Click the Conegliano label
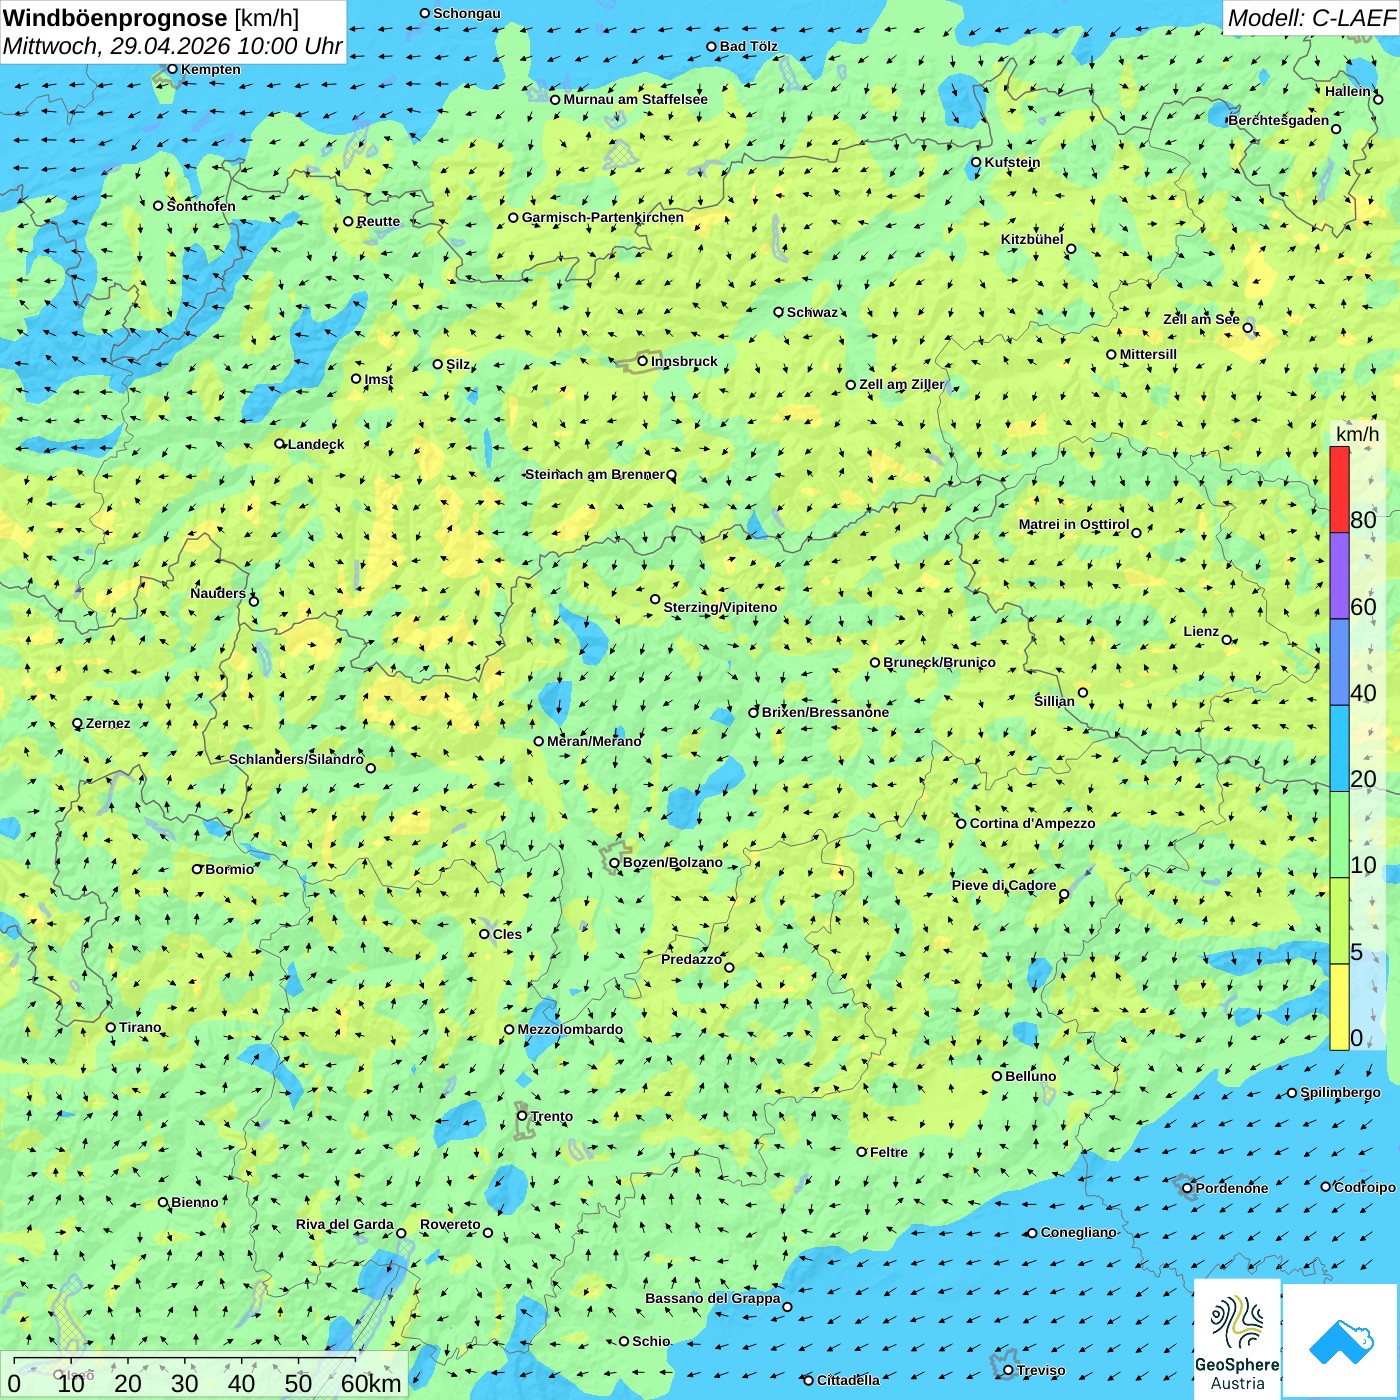 pos(1078,1232)
